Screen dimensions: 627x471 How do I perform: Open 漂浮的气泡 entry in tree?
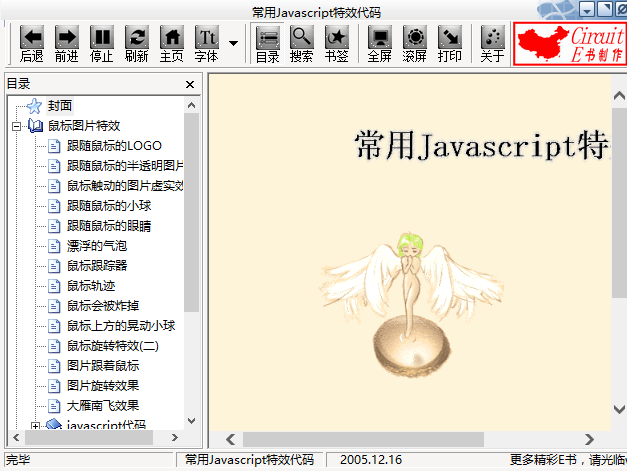click(x=97, y=246)
